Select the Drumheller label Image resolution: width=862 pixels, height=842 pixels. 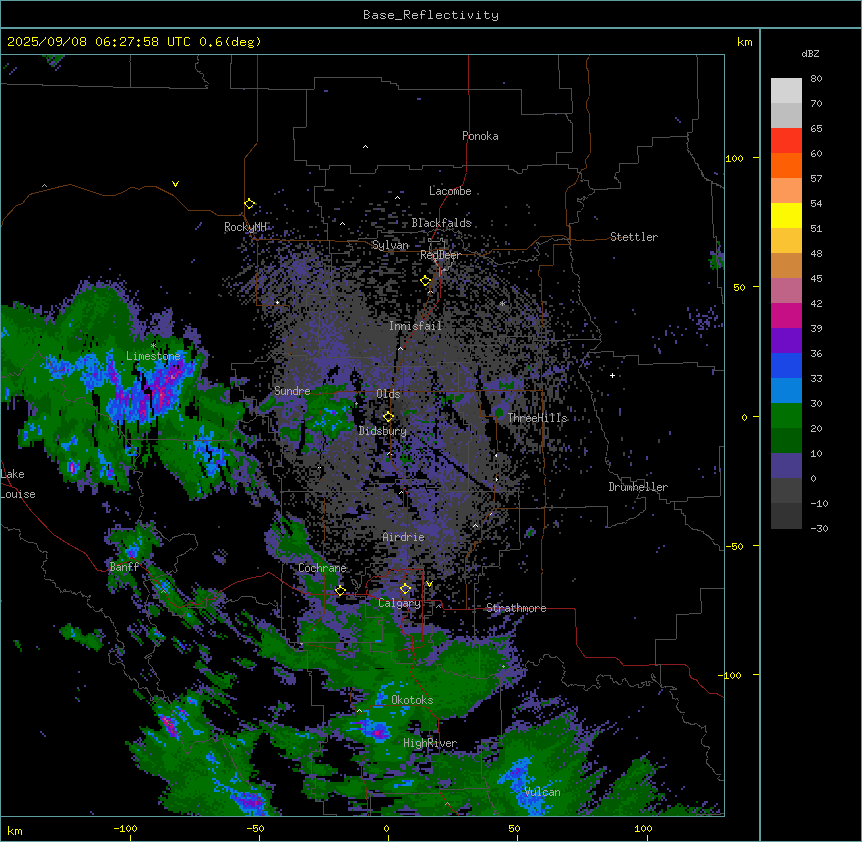[638, 487]
